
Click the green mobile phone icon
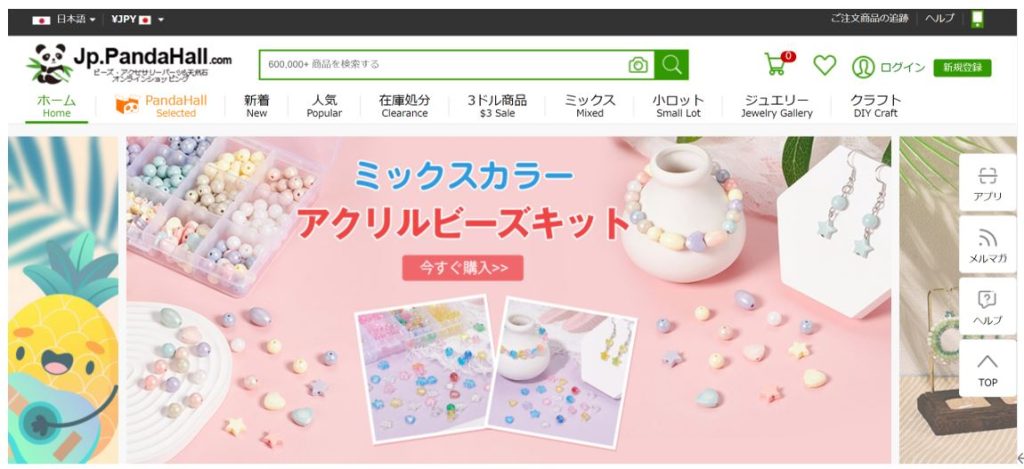977,19
